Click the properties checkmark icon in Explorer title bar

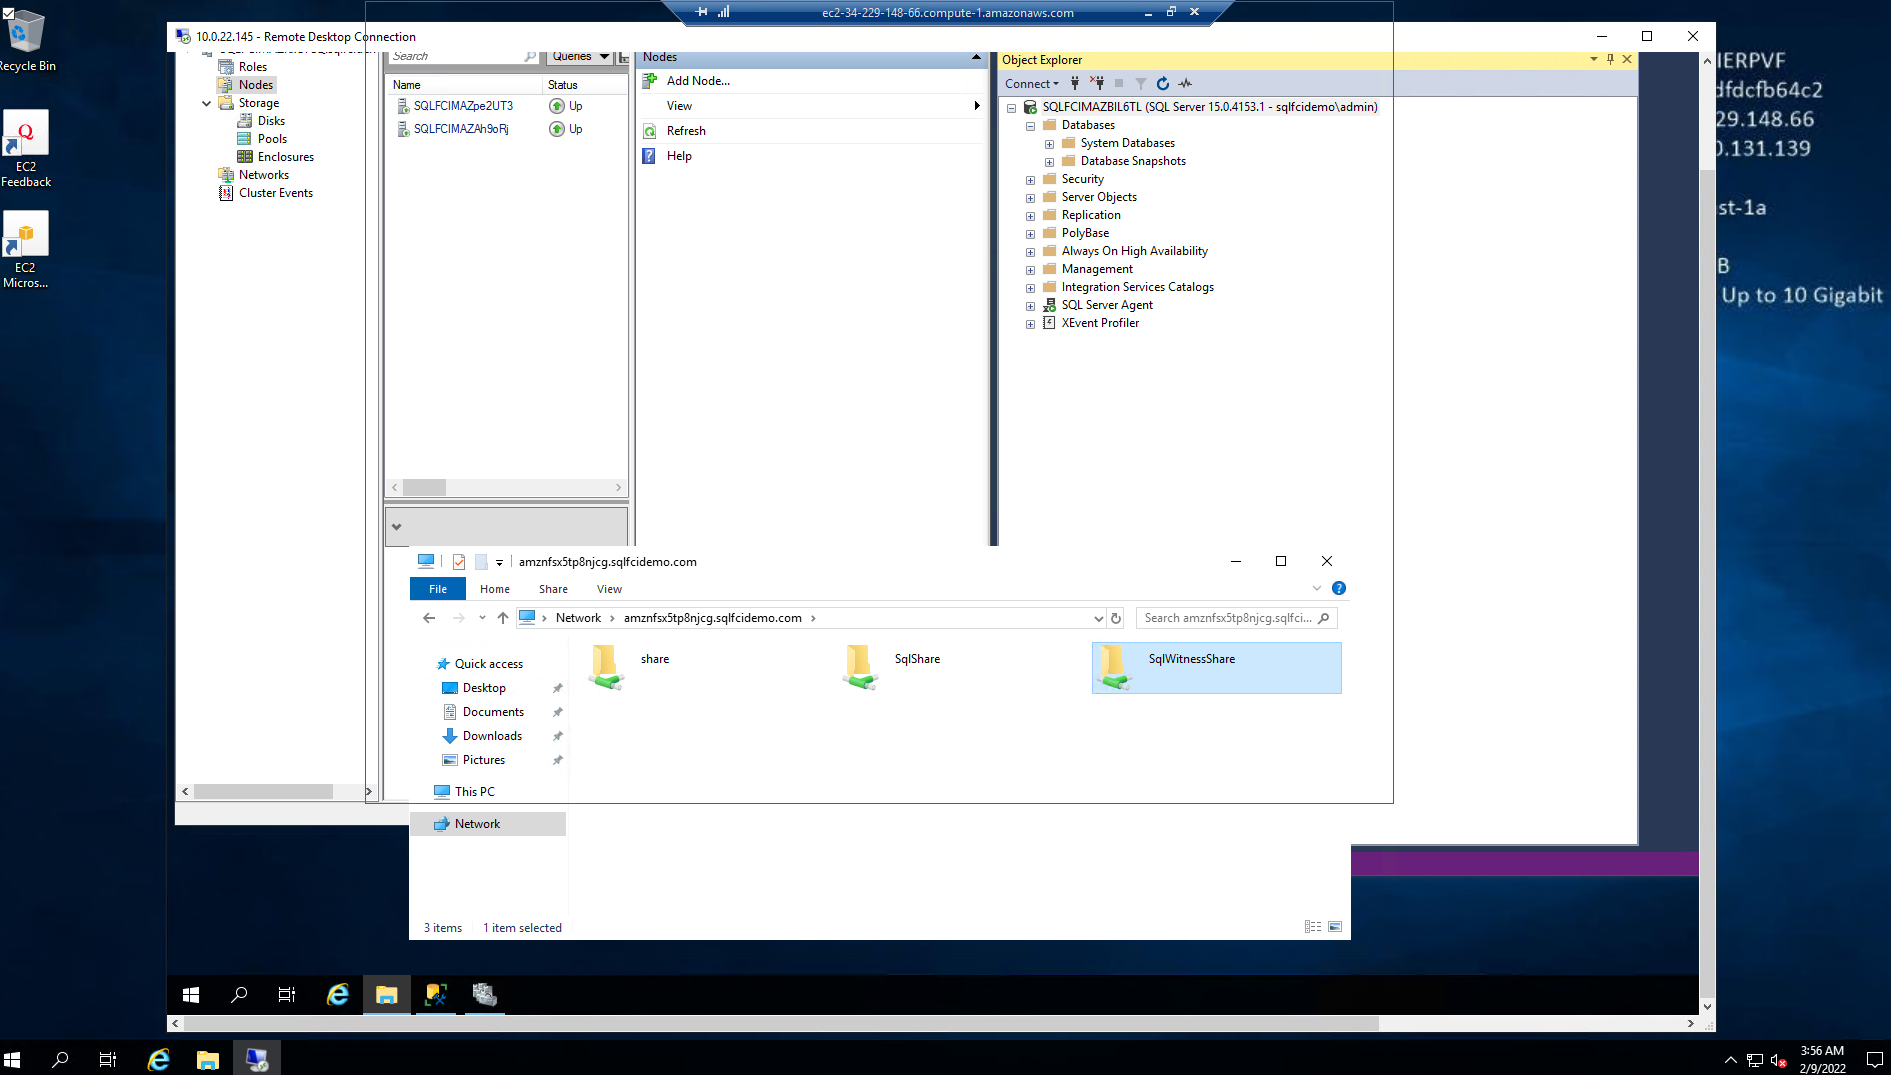(459, 562)
